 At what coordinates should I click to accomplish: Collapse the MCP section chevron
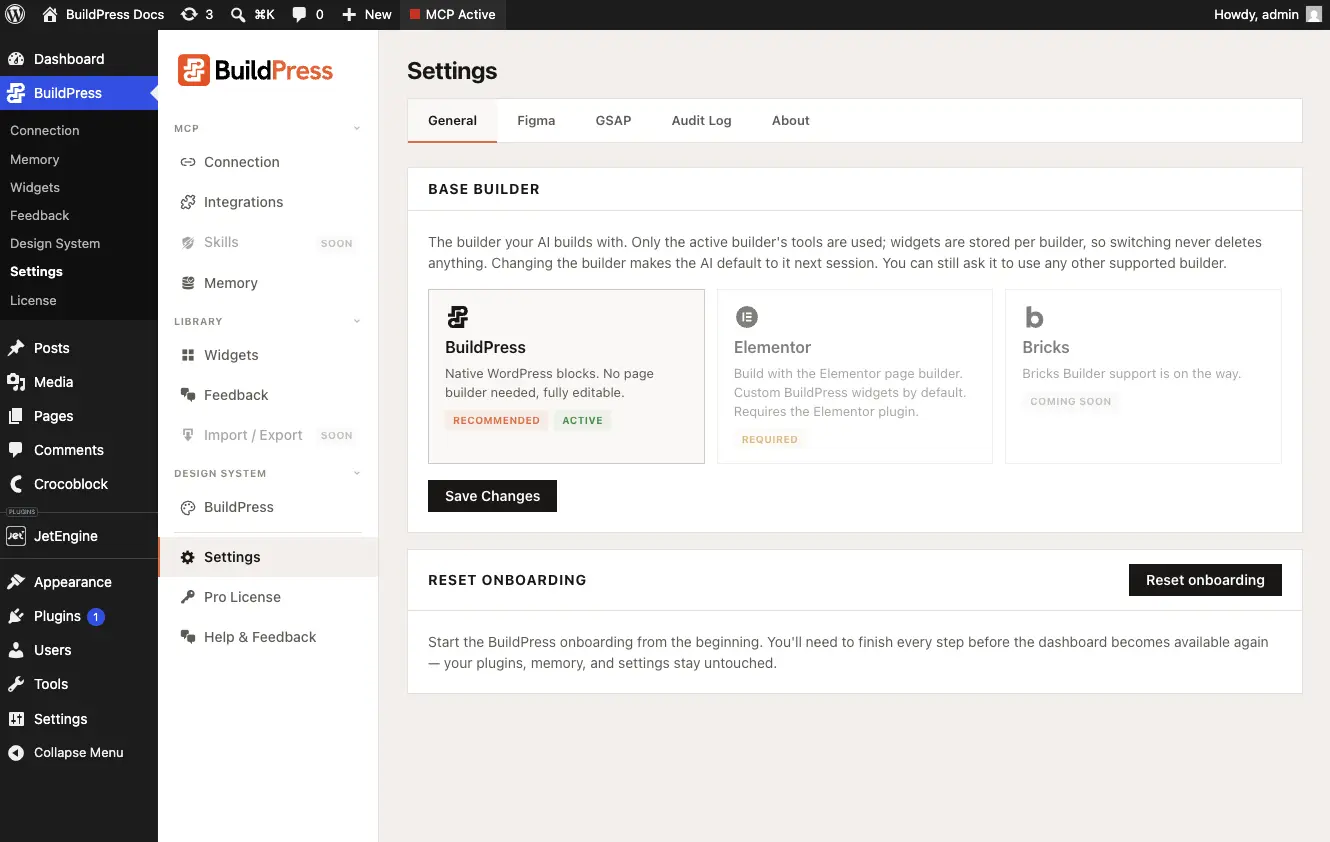[357, 128]
